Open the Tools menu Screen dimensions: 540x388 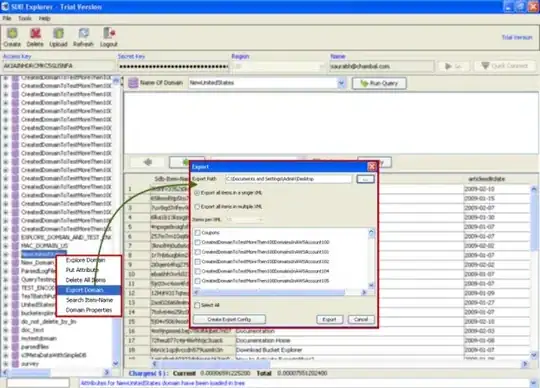[x=25, y=18]
